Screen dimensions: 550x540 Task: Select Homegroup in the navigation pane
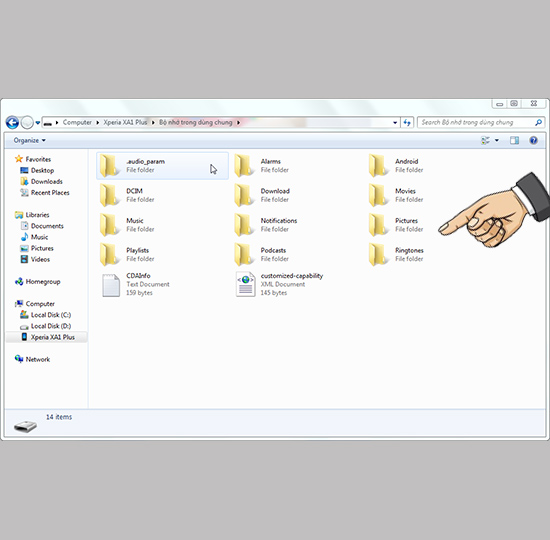[43, 282]
